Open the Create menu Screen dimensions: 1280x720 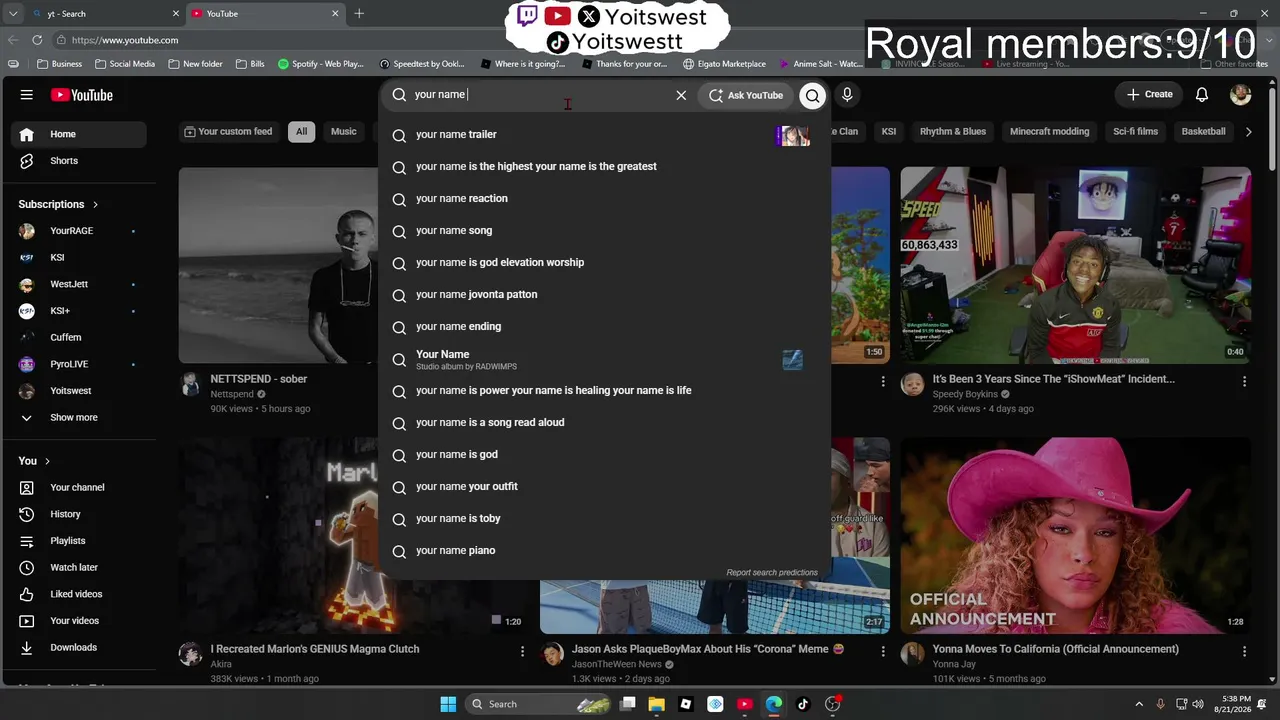click(x=1149, y=94)
